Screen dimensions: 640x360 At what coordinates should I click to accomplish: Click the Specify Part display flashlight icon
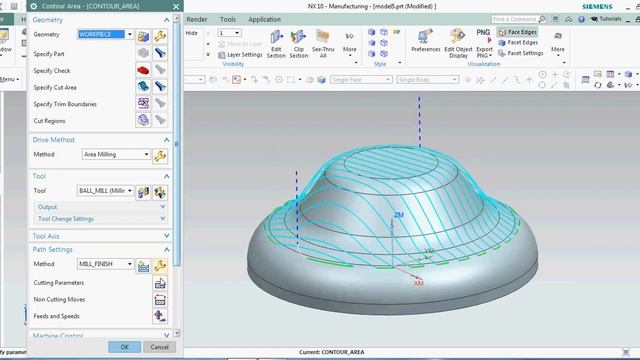(x=160, y=53)
